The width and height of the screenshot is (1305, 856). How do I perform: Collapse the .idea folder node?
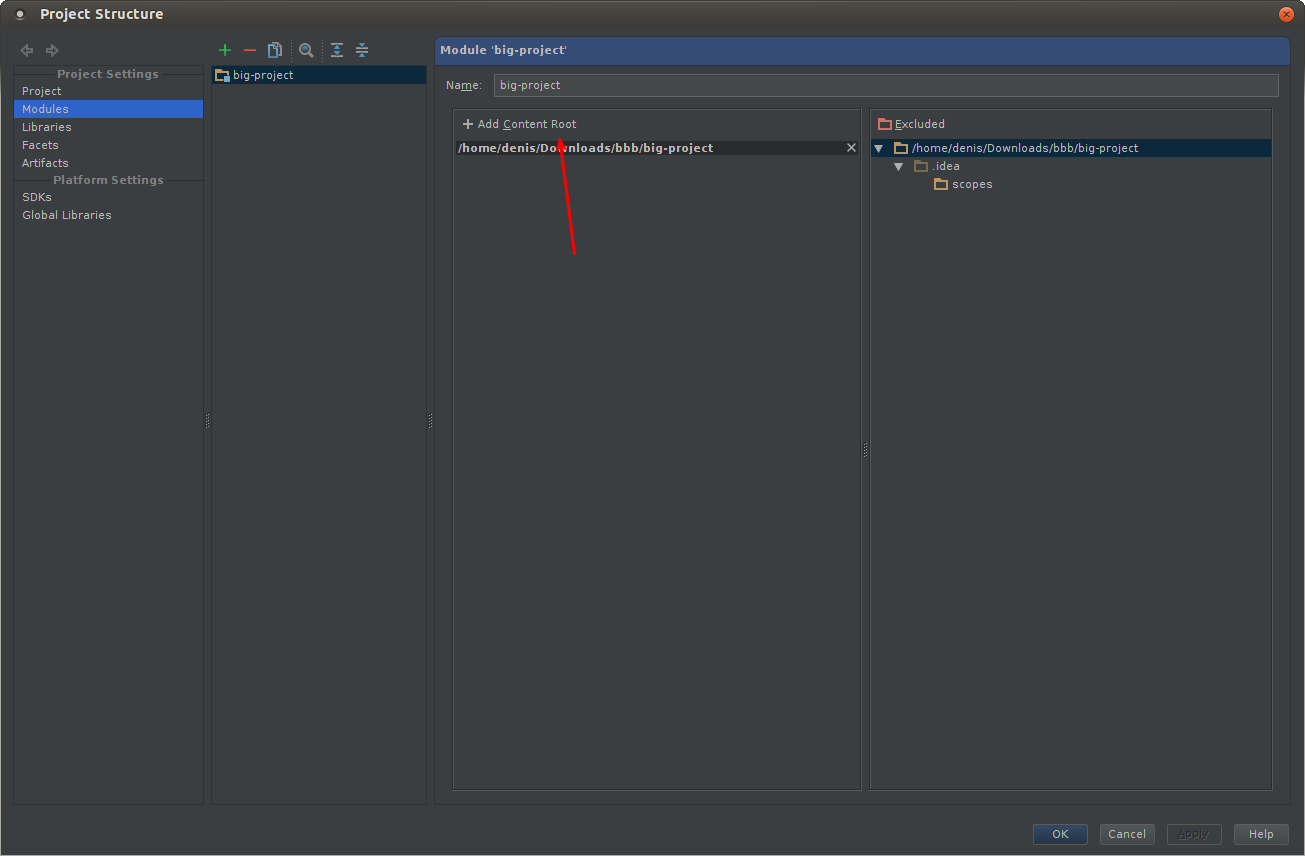[899, 166]
